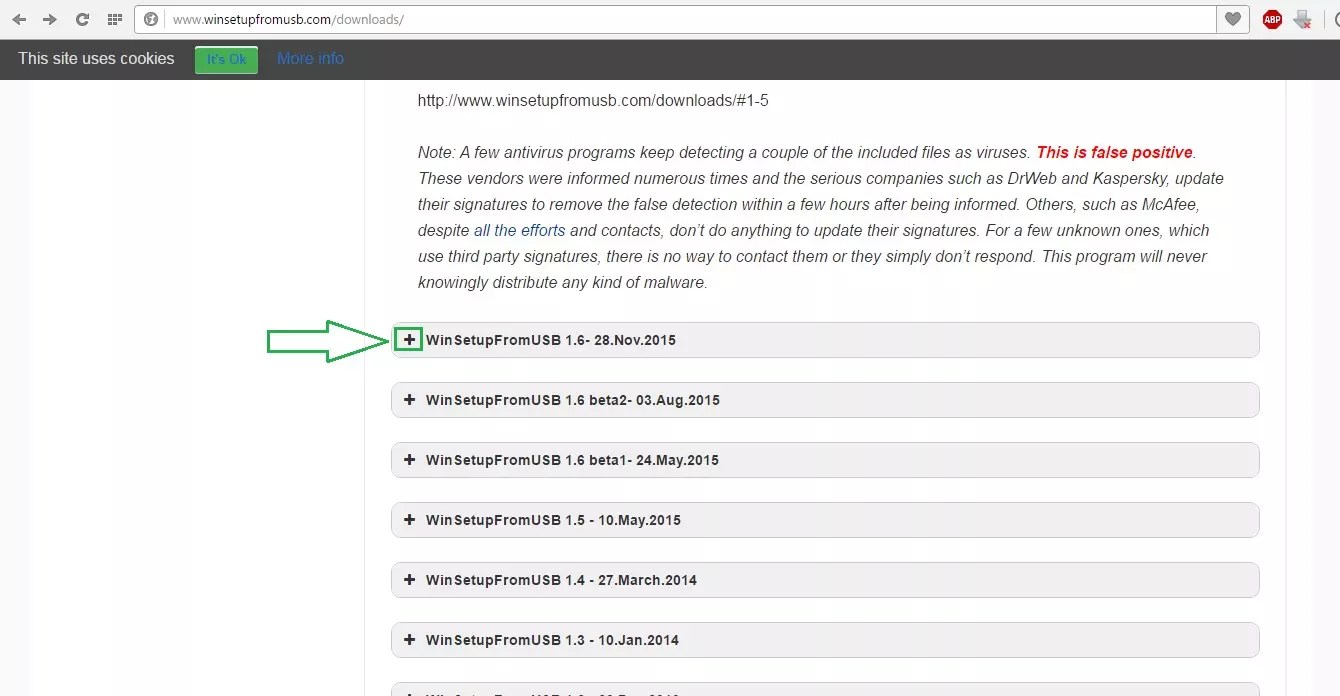Screen dimensions: 1340x696
Task: Click the address bar URL field
Action: [x=680, y=19]
